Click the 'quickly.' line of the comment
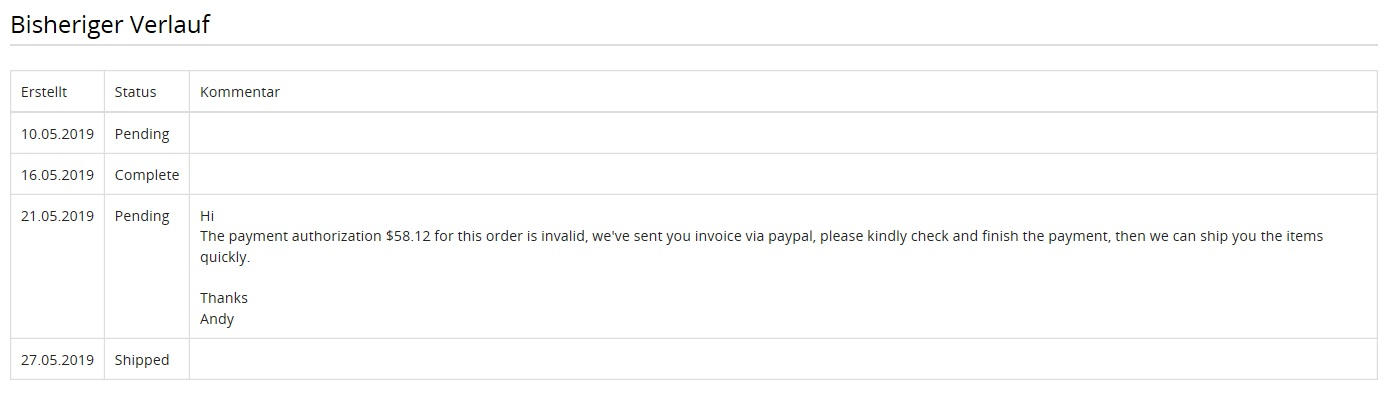Image resolution: width=1390 pixels, height=399 pixels. coord(225,257)
